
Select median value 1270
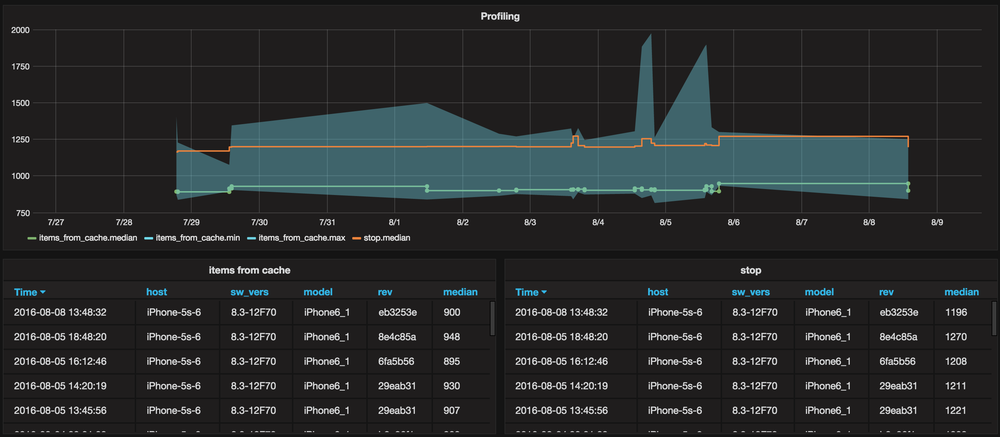(956, 337)
